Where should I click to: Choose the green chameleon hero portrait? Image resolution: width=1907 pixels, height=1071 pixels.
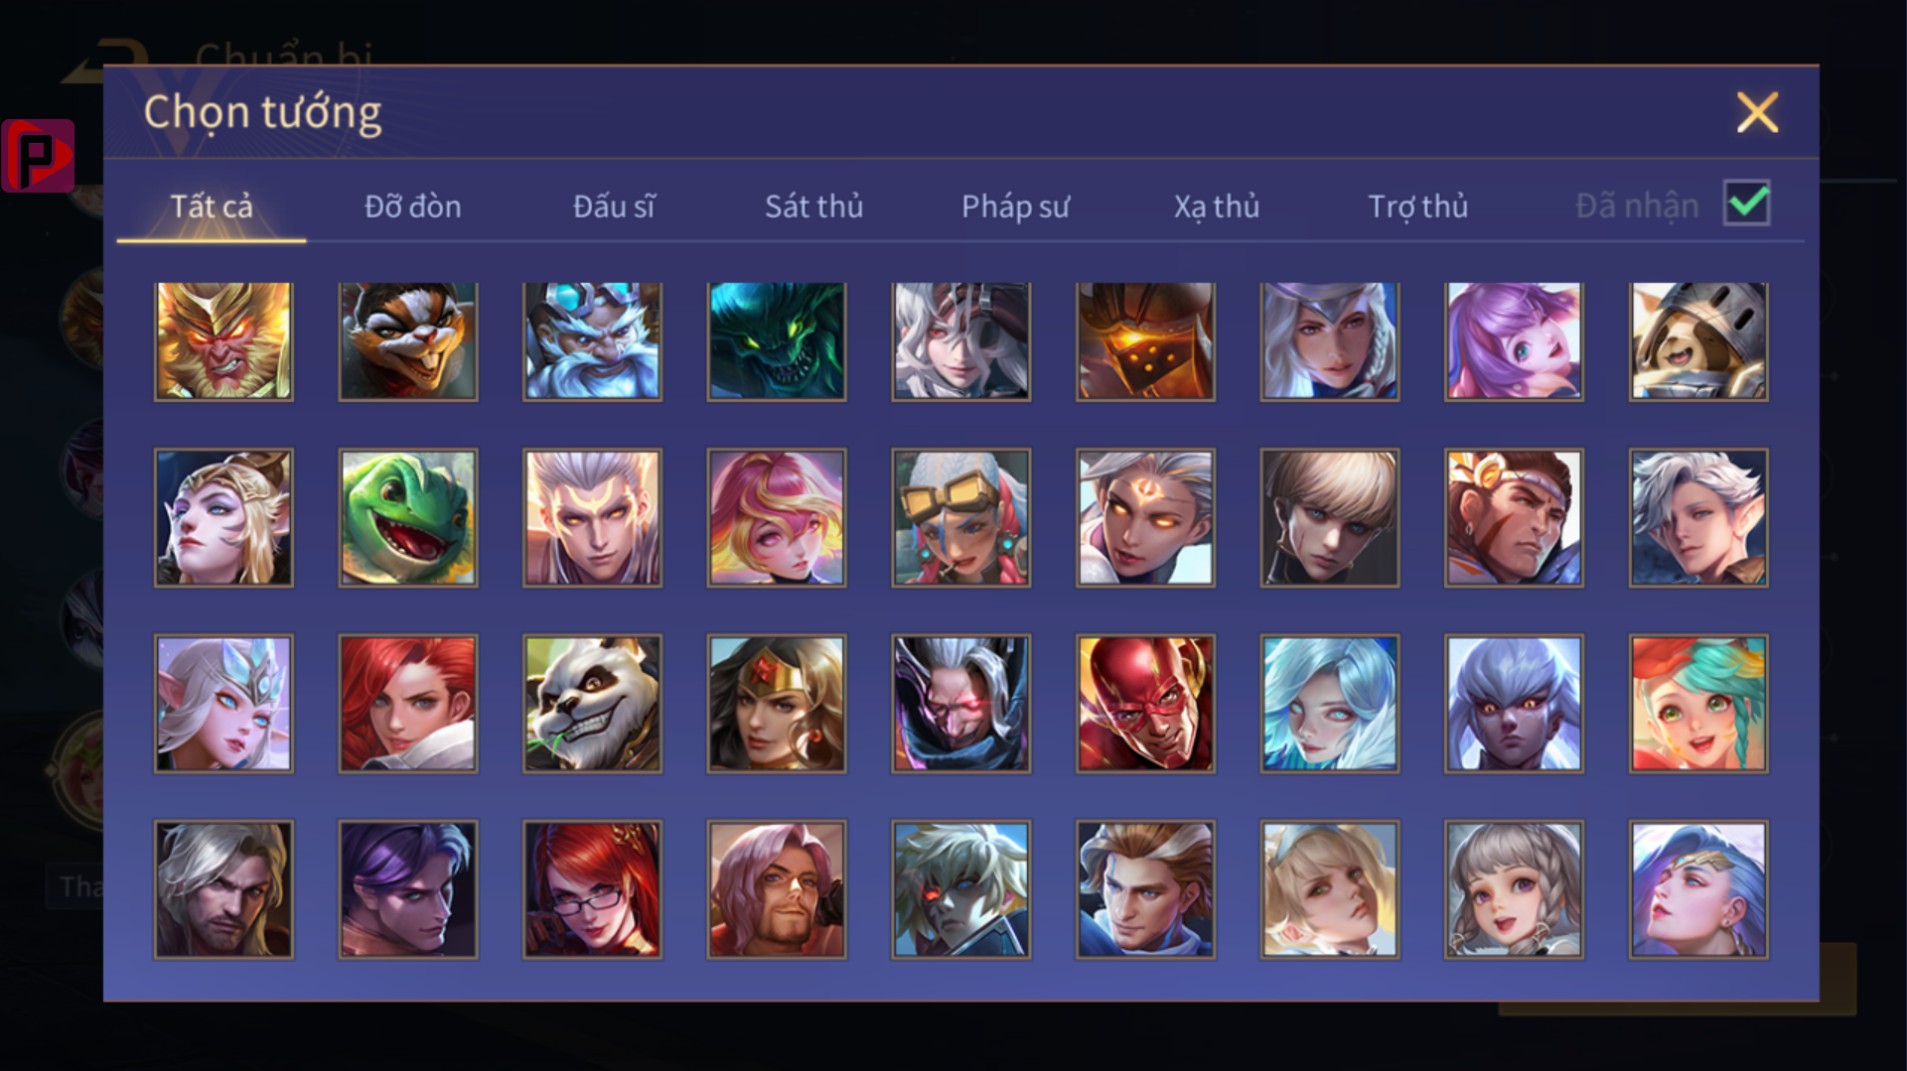[x=408, y=517]
